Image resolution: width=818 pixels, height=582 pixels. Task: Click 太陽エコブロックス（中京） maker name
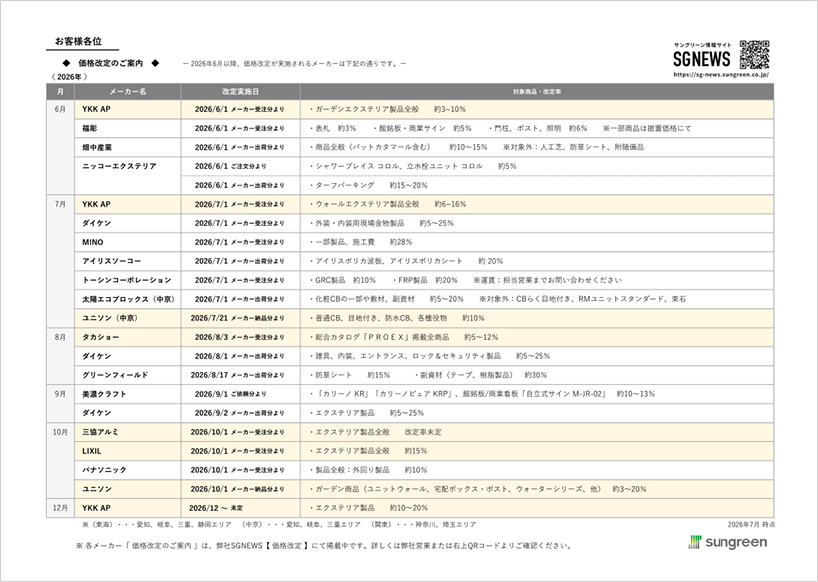tap(129, 299)
